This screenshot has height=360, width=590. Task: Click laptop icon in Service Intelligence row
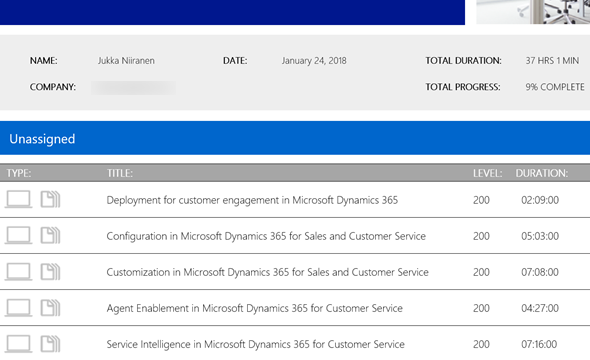[x=18, y=343]
